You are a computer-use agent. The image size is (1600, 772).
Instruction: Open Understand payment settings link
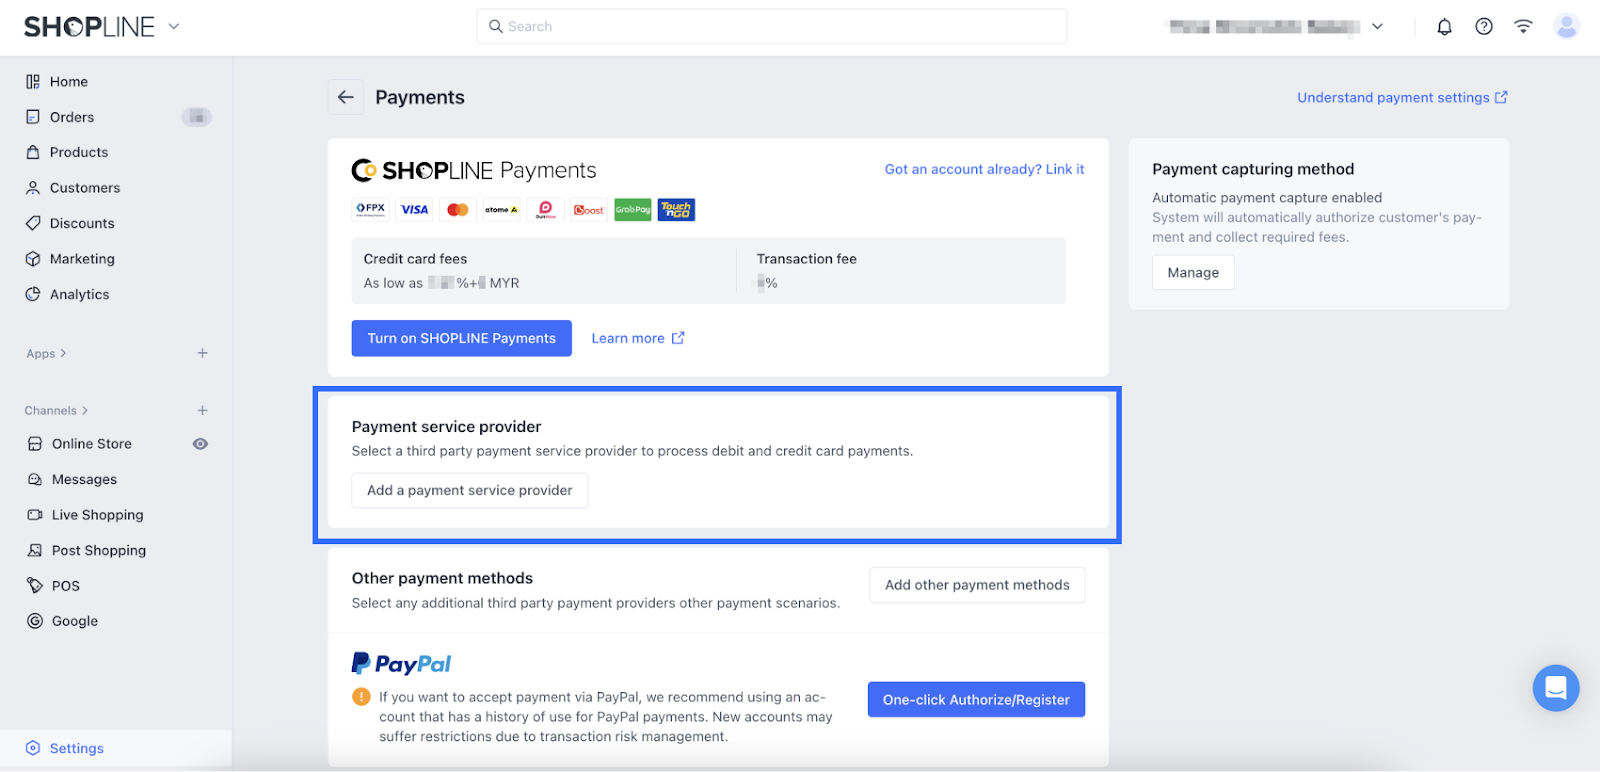click(1402, 98)
